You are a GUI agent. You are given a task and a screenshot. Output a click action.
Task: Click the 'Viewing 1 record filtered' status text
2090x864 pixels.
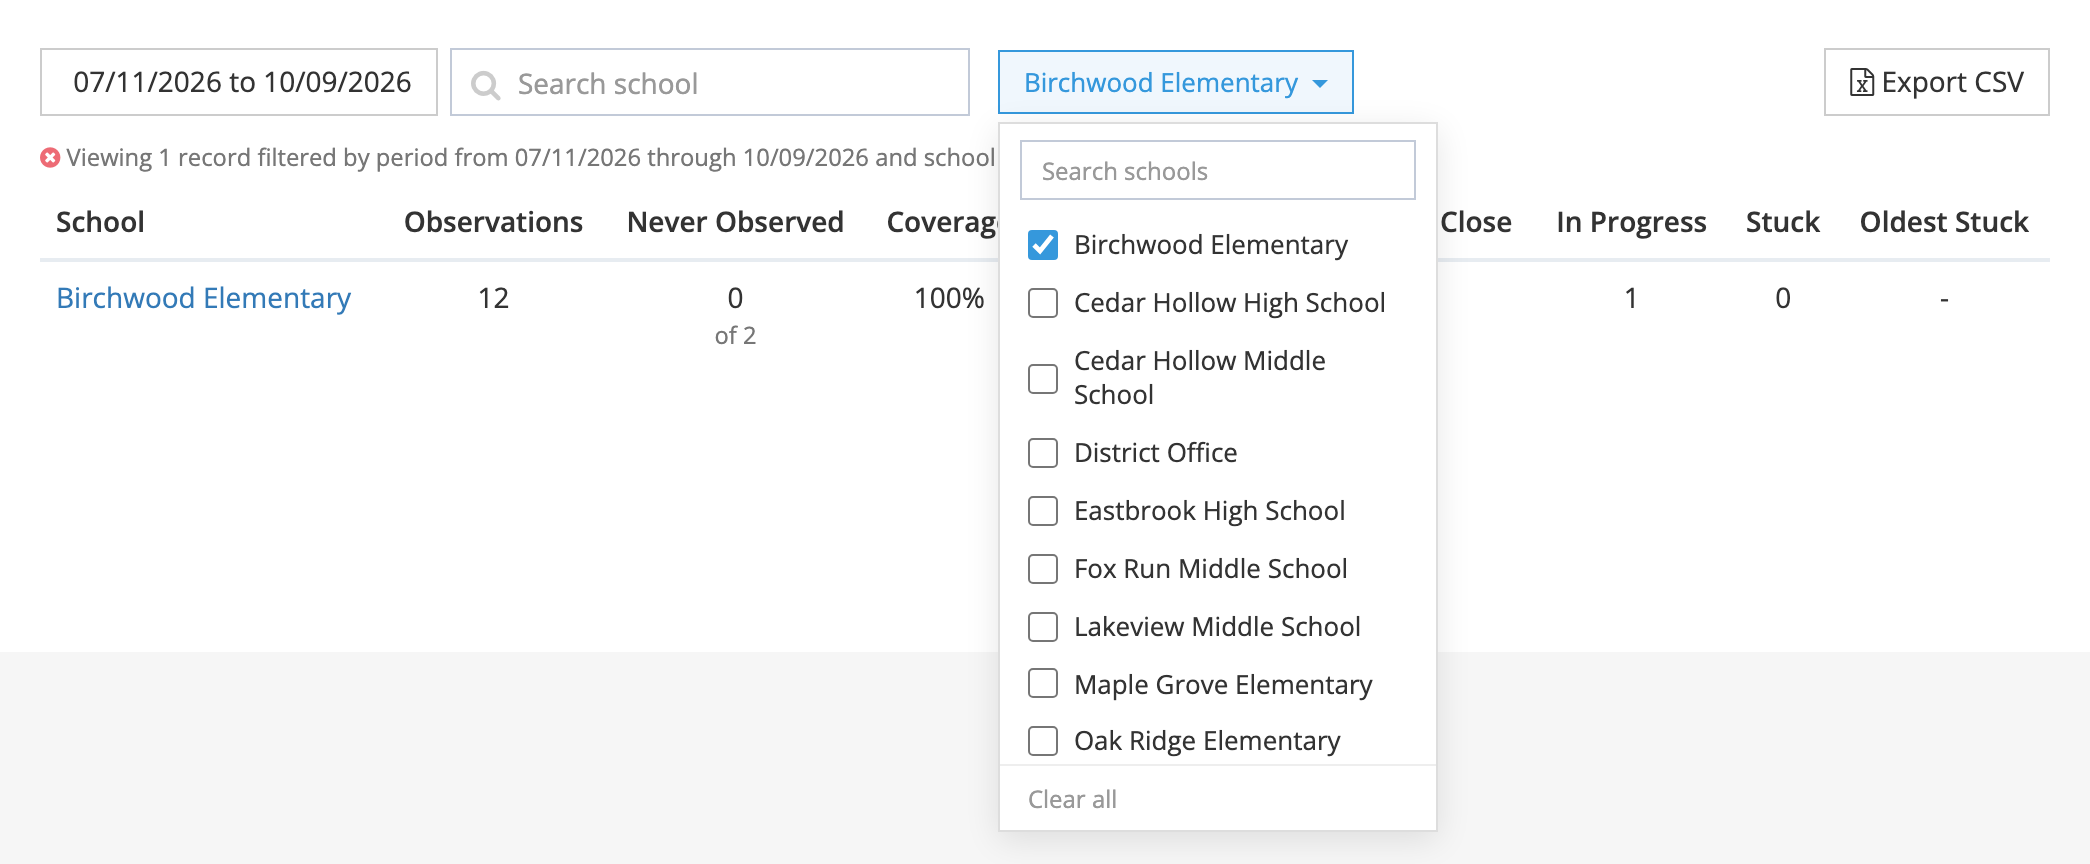coord(530,158)
